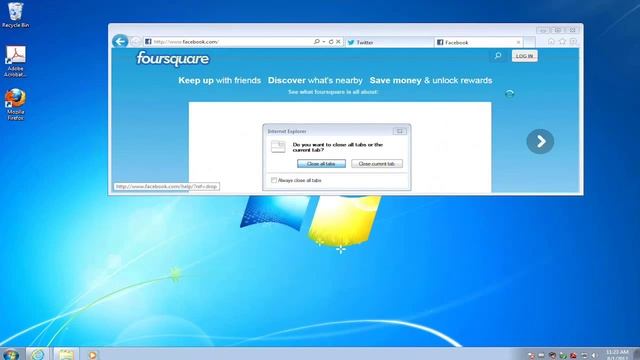Click the foursquare logo
The width and height of the screenshot is (640, 360).
[x=173, y=59]
